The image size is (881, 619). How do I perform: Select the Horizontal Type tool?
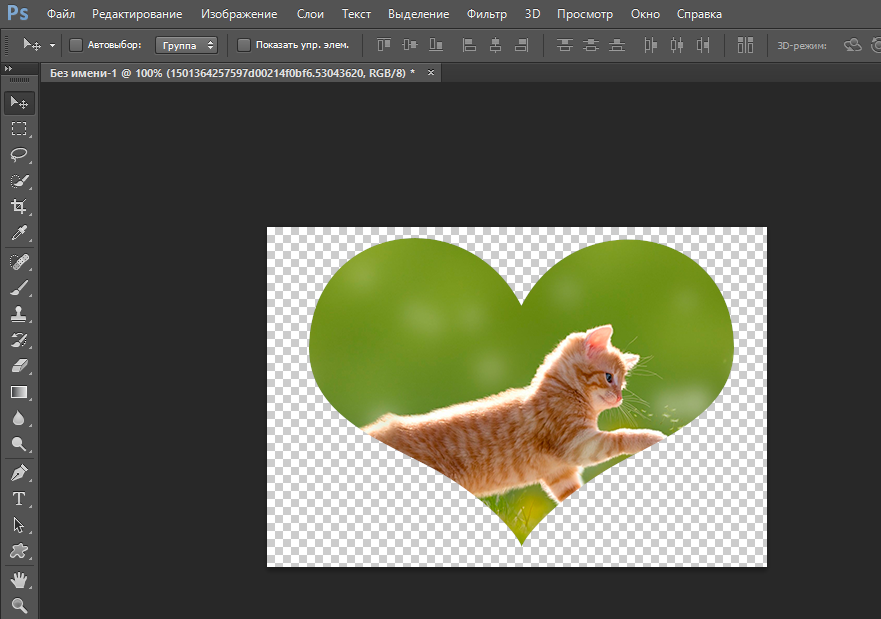pyautogui.click(x=19, y=499)
